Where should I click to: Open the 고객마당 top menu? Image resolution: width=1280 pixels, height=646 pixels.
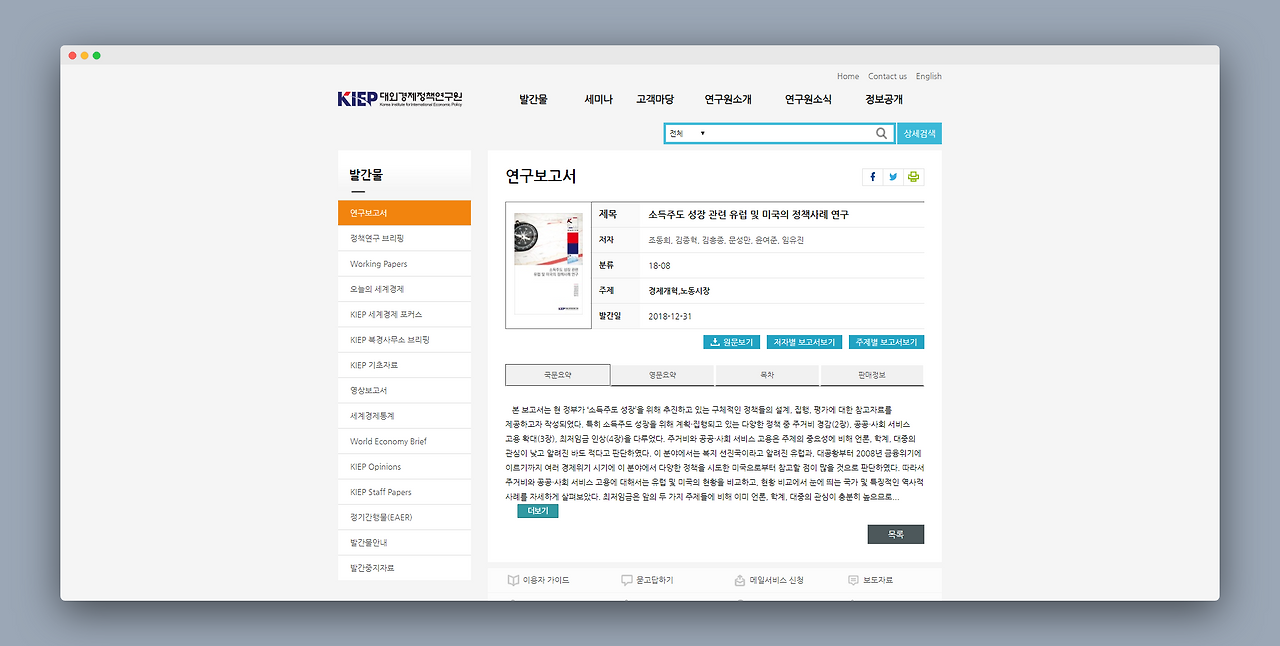pos(655,99)
